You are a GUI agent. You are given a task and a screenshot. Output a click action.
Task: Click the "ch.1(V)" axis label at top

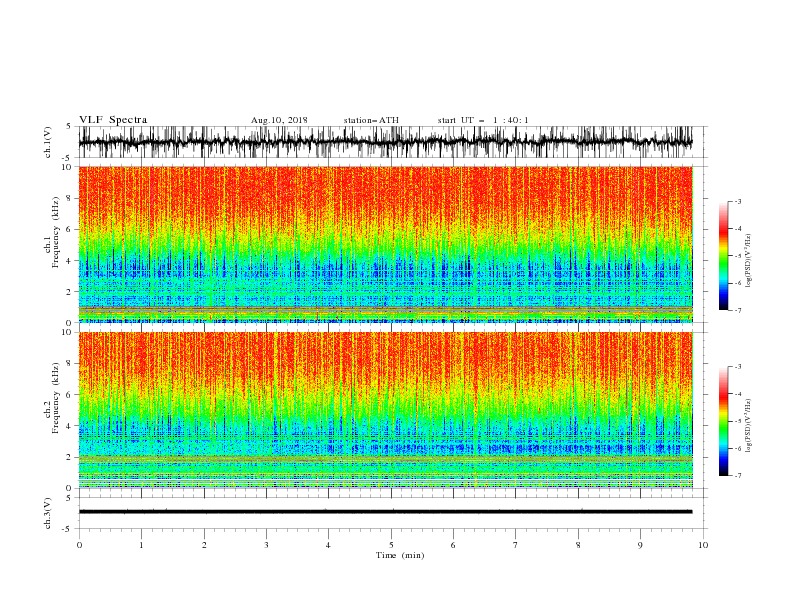48,142
